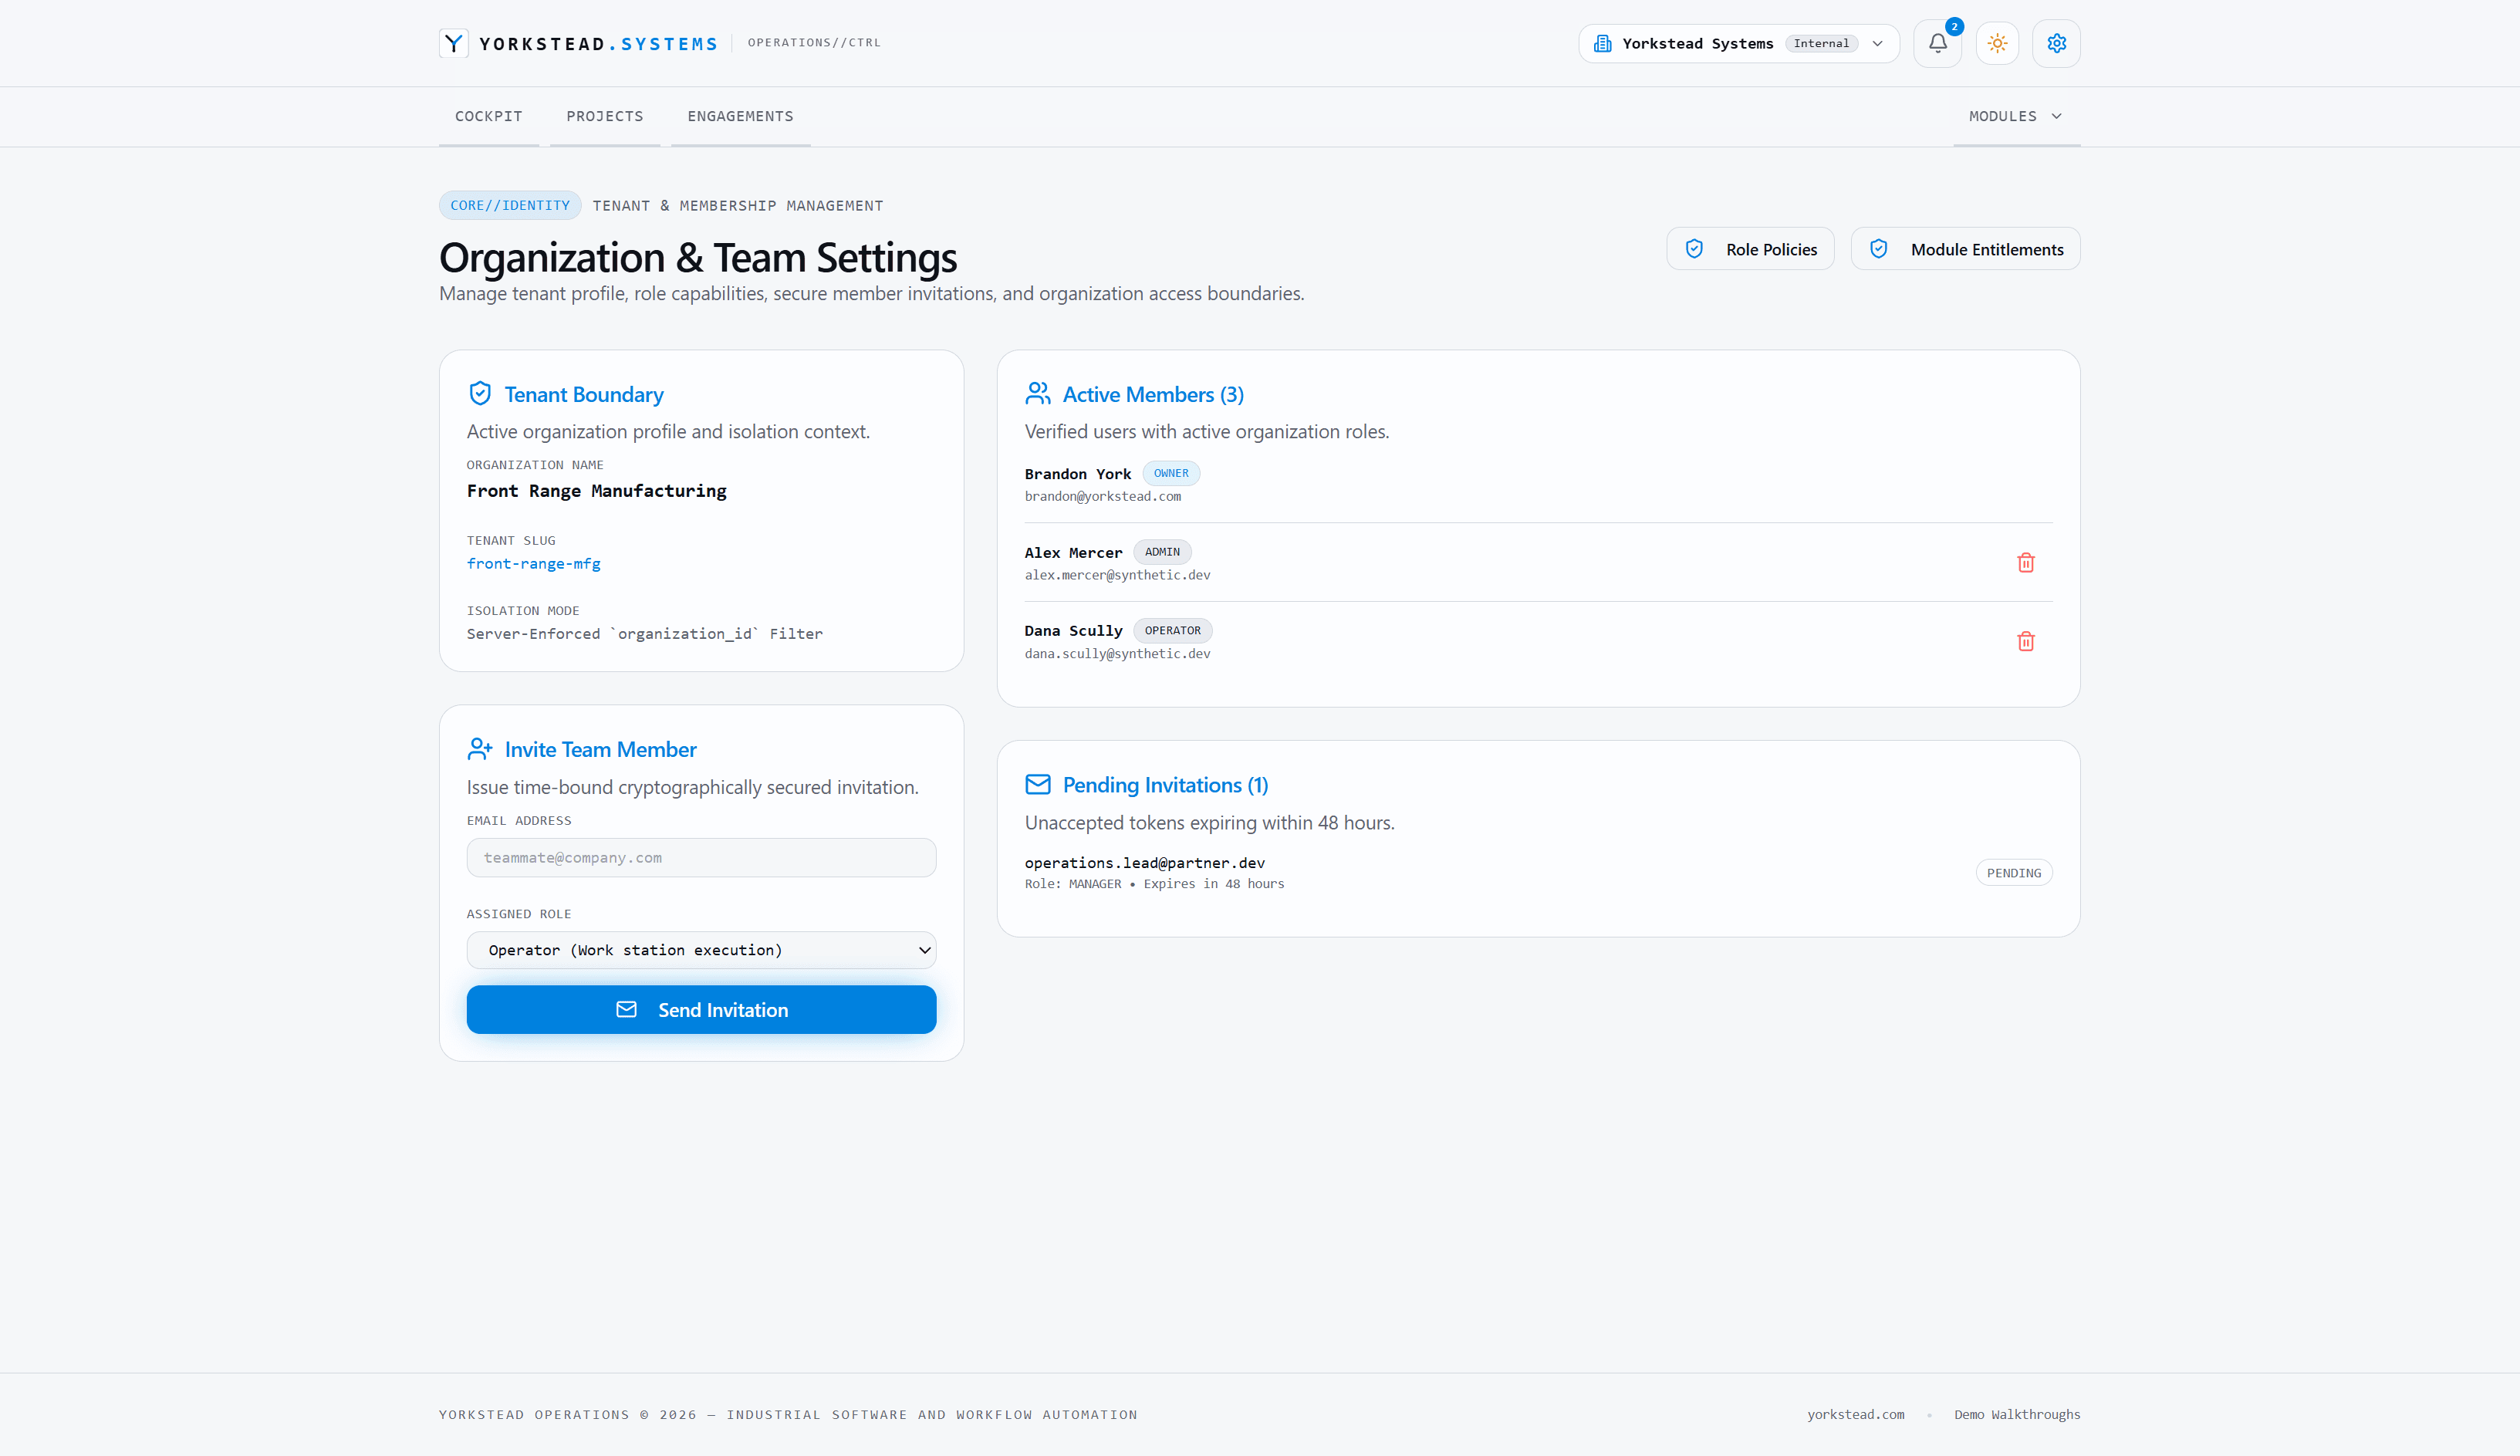Click the Yorkstead Y logo icon
2520x1456 pixels.
[453, 43]
